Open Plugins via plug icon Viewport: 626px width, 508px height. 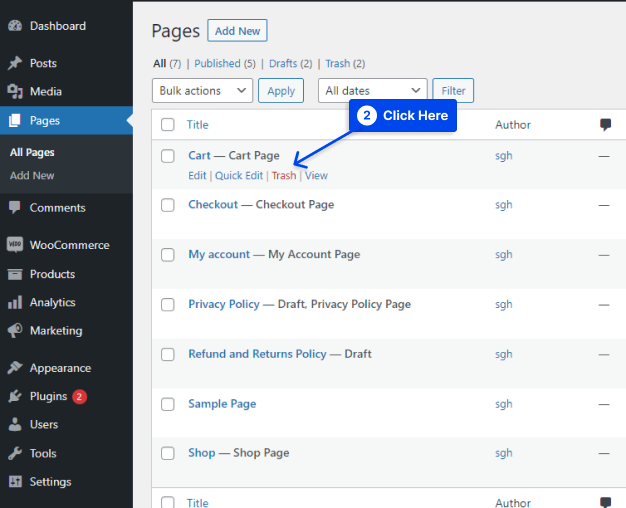coord(15,396)
